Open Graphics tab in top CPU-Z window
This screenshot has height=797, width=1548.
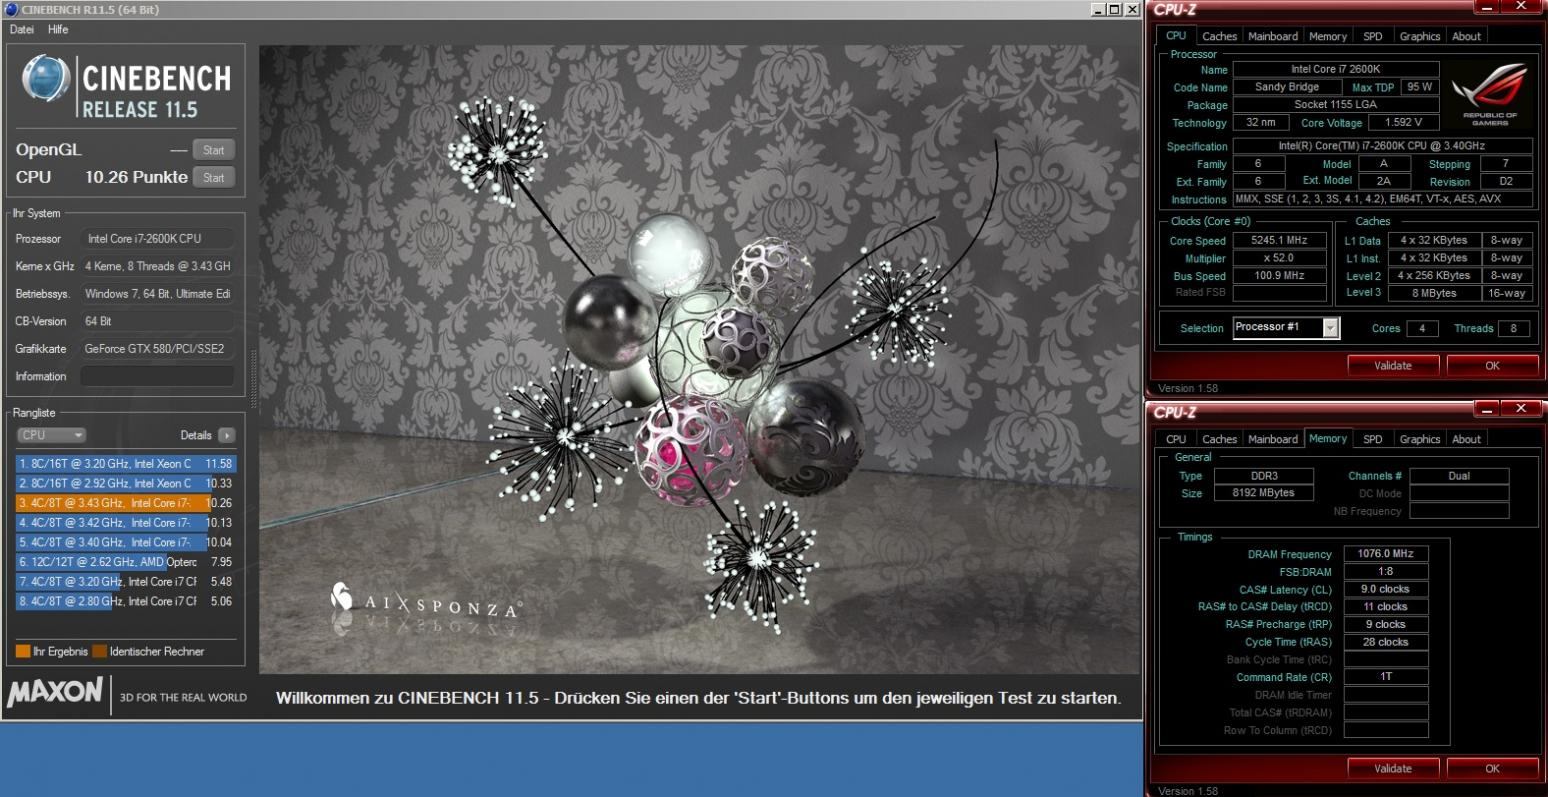point(1420,36)
